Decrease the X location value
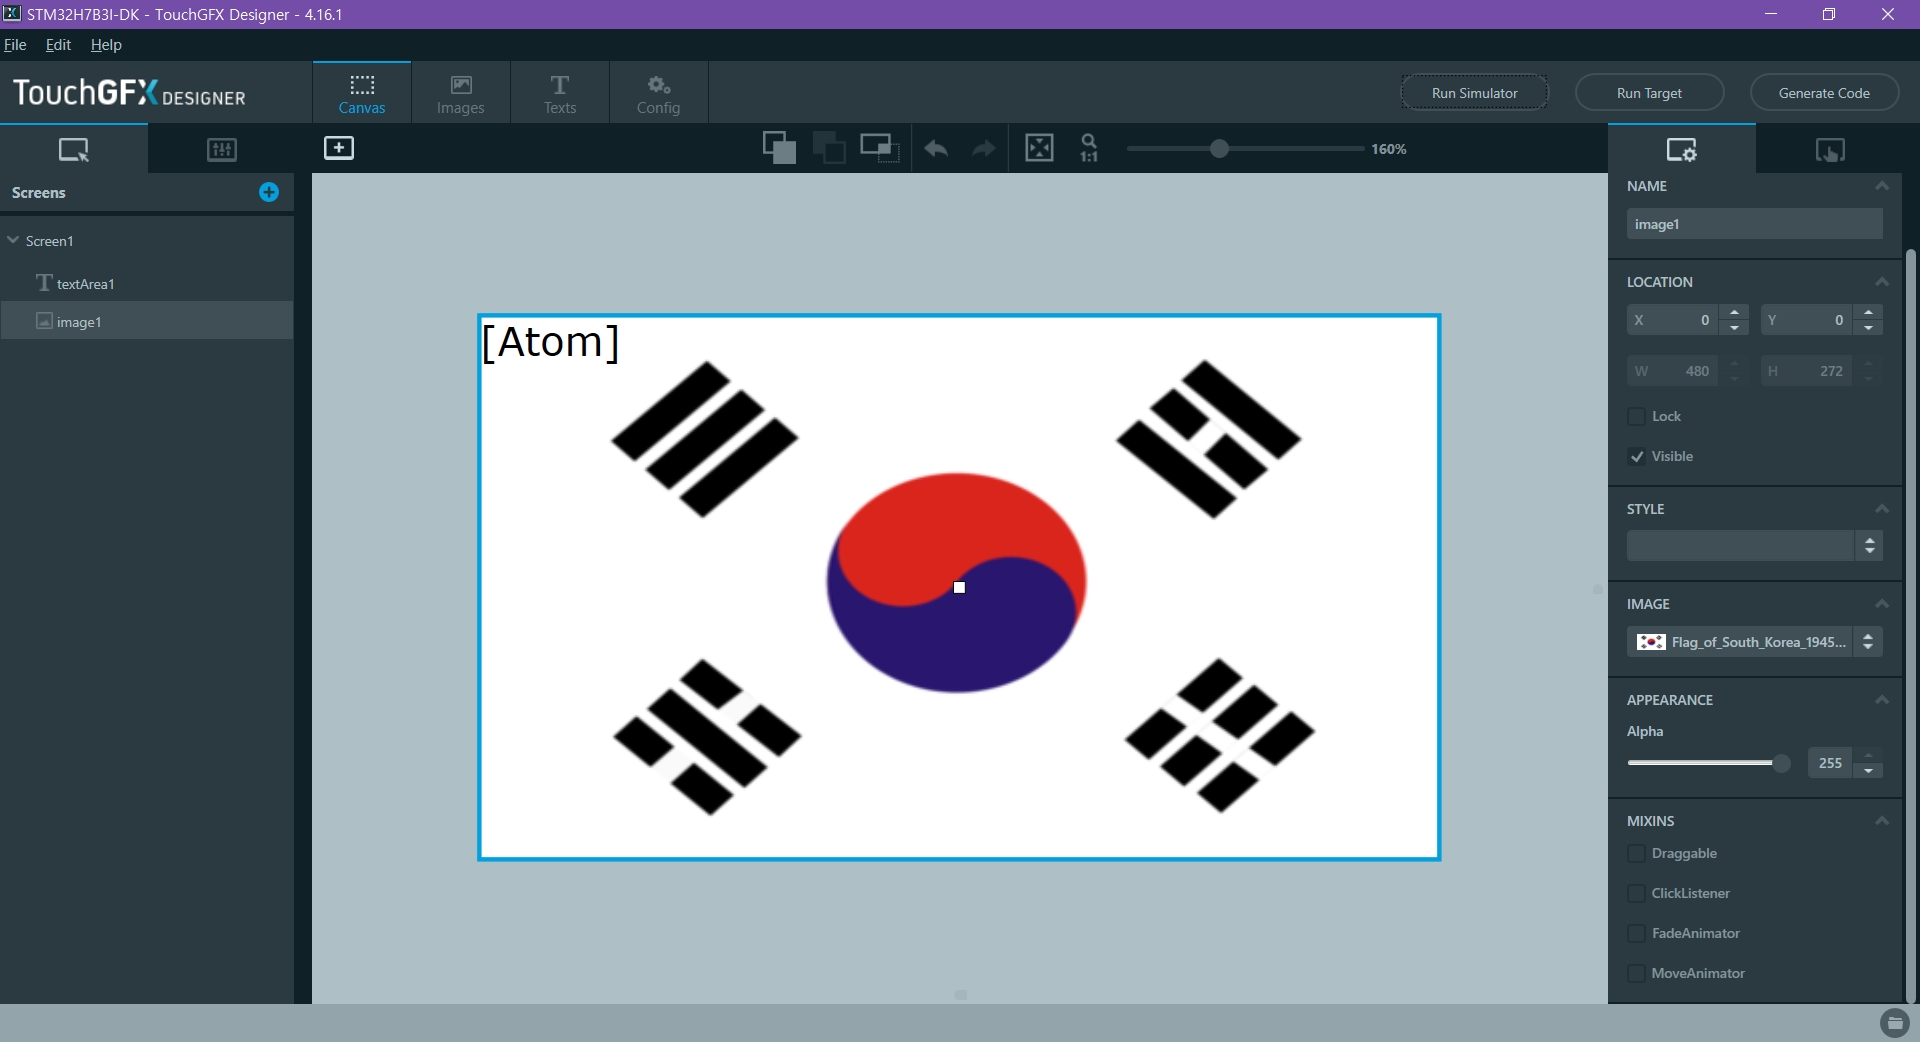 [x=1735, y=328]
